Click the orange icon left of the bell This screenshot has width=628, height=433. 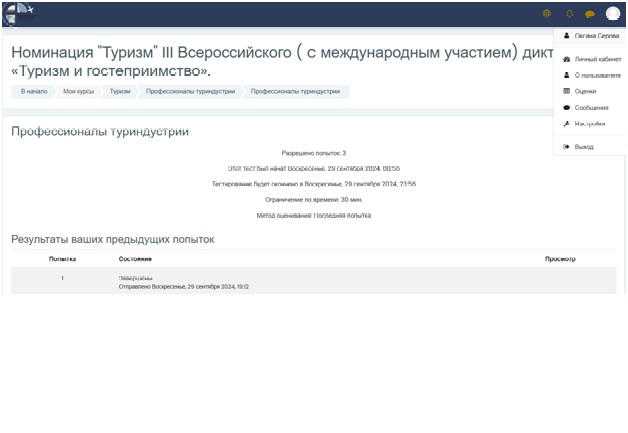(x=546, y=14)
